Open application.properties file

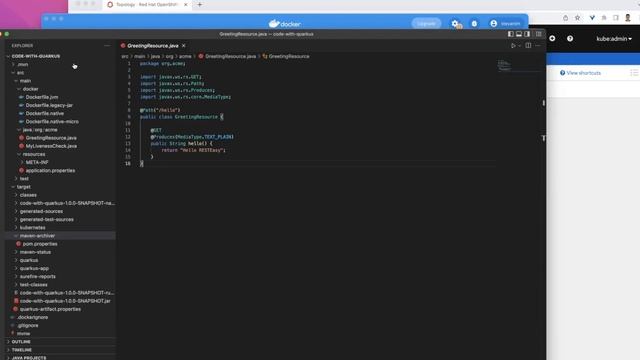50,171
